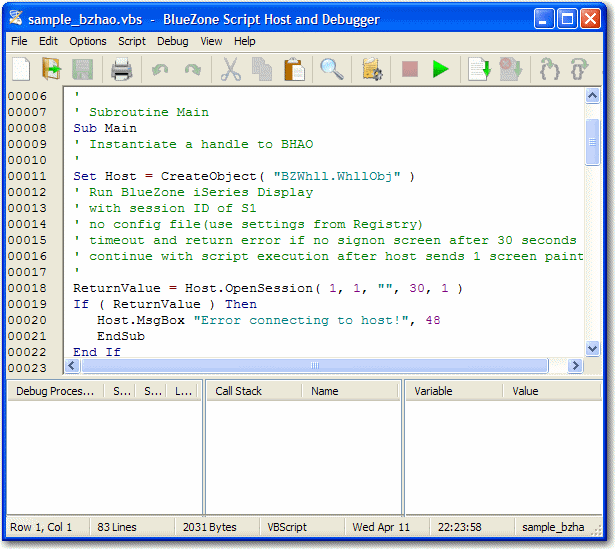This screenshot has height=549, width=615.
Task: Click the 'Error connecting to host!' string
Action: [301, 320]
